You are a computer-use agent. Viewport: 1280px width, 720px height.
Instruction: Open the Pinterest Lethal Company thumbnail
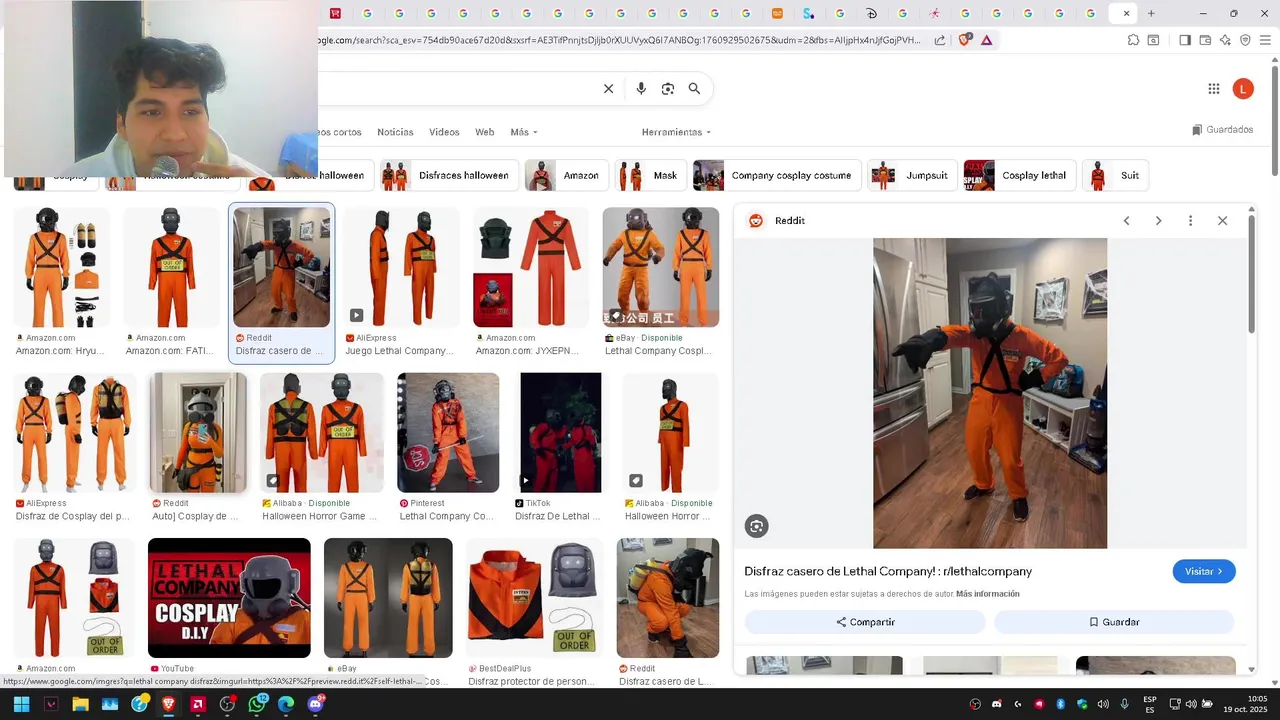[448, 433]
